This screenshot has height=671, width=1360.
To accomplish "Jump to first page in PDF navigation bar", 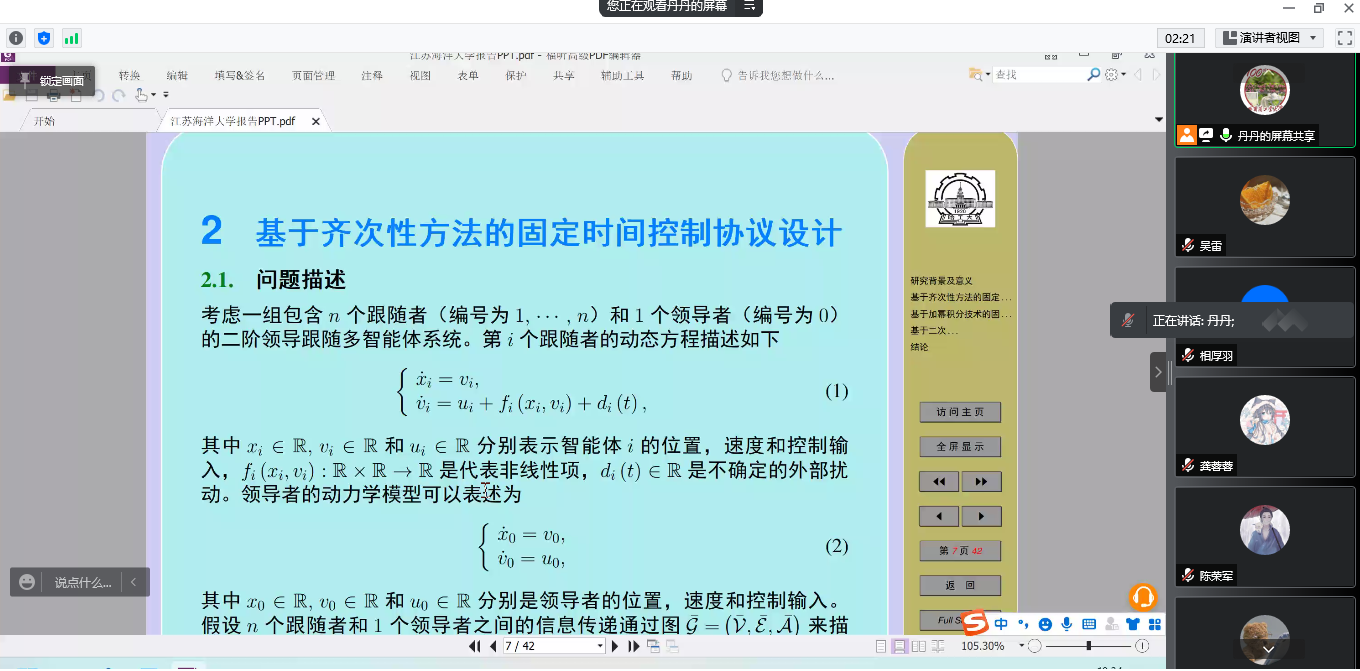I will click(475, 647).
